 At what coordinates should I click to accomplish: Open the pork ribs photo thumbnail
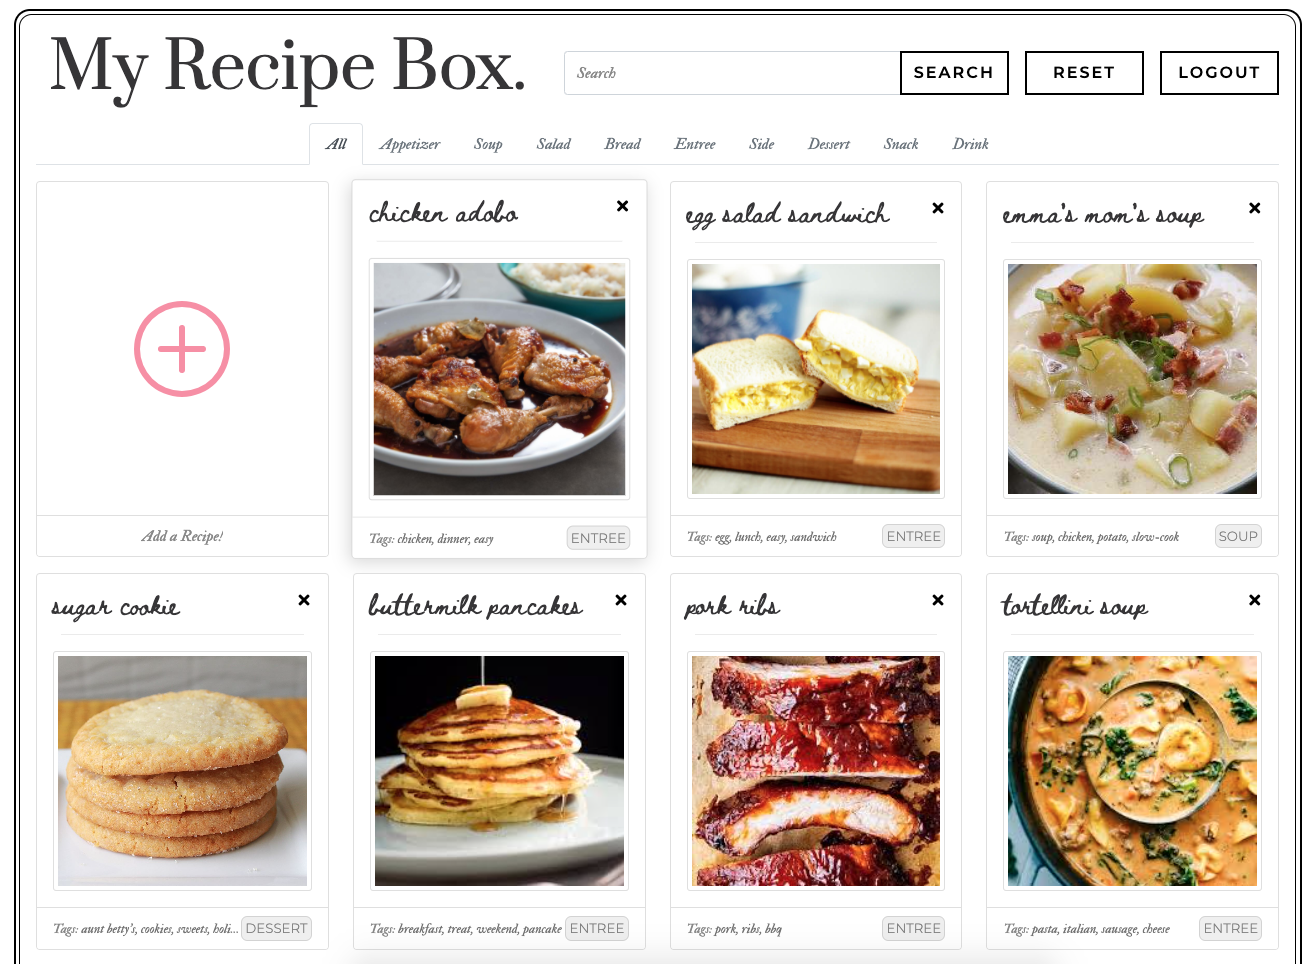coord(816,771)
